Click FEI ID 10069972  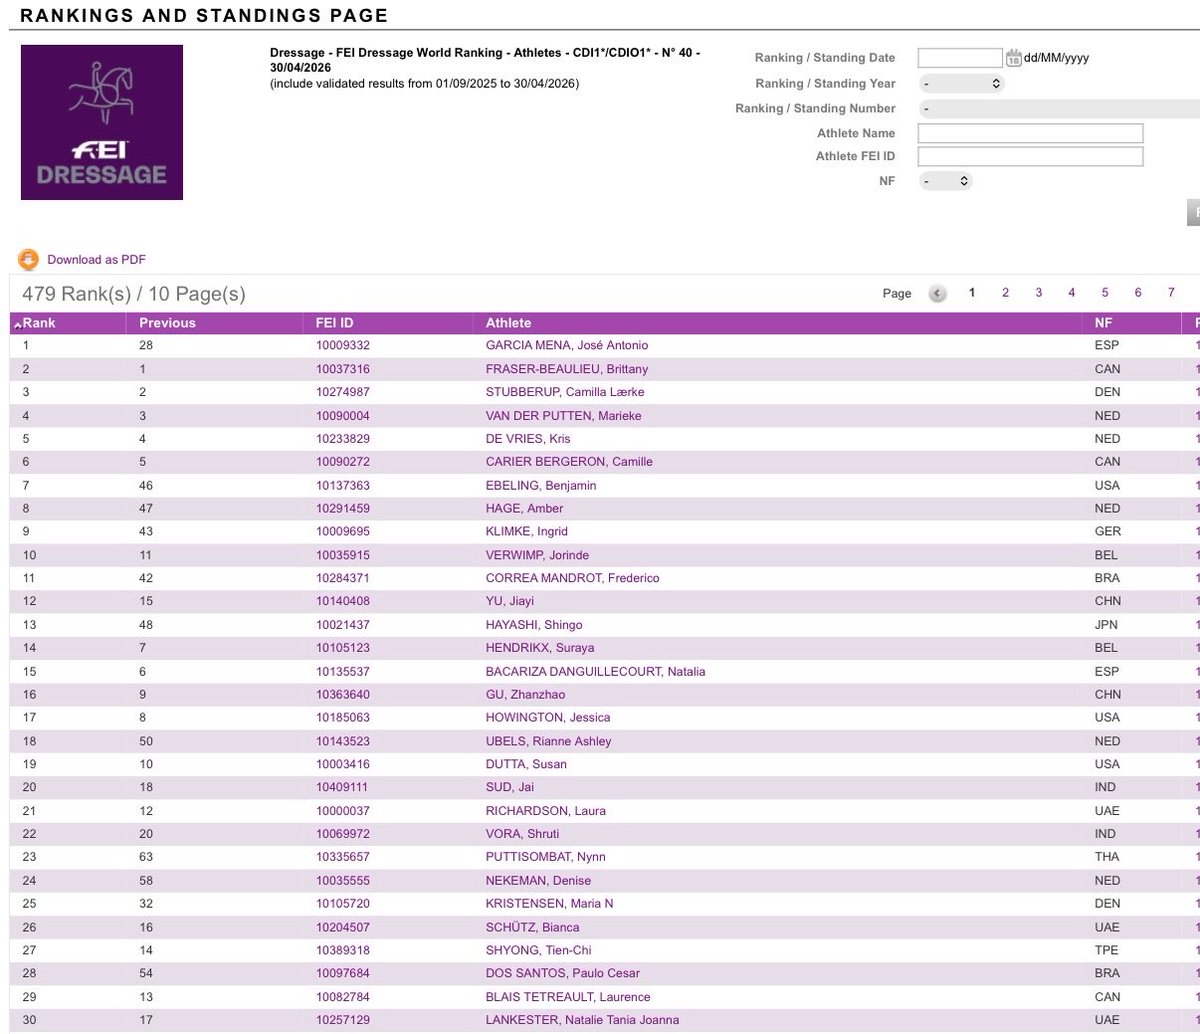(343, 834)
